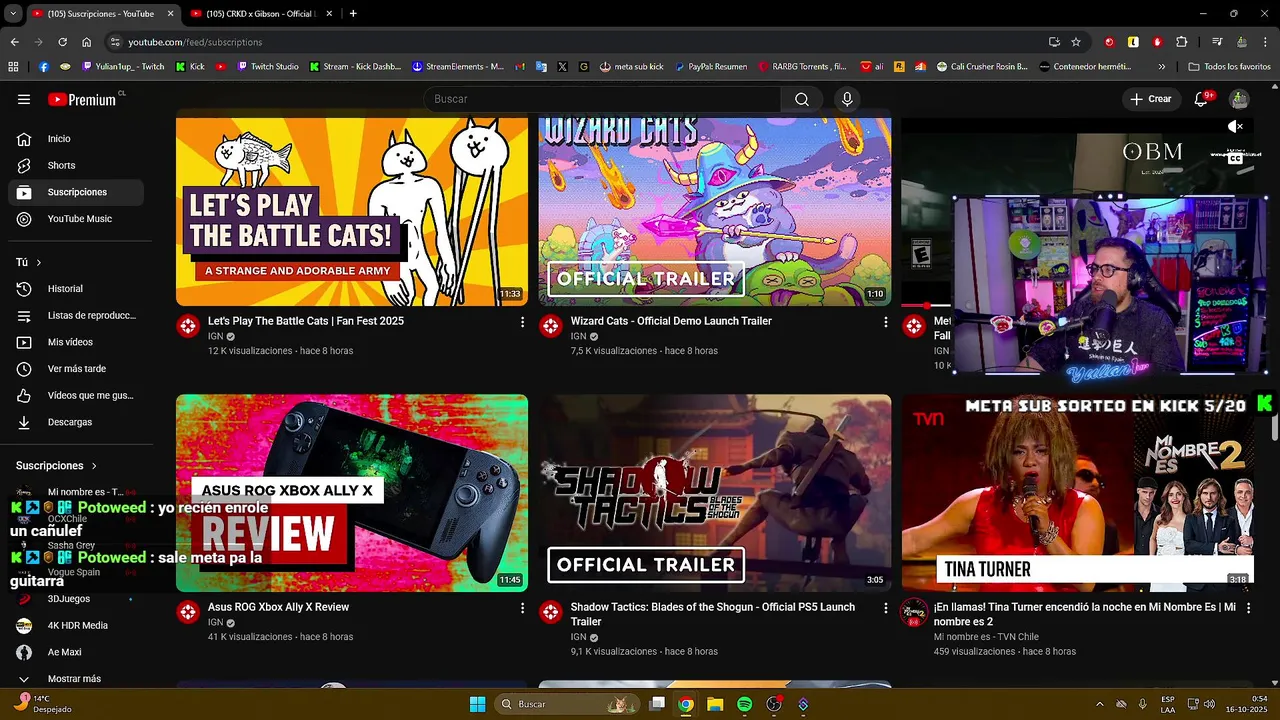Image resolution: width=1280 pixels, height=720 pixels.
Task: Expand Mostrar más subscriptions
Action: [x=76, y=679]
